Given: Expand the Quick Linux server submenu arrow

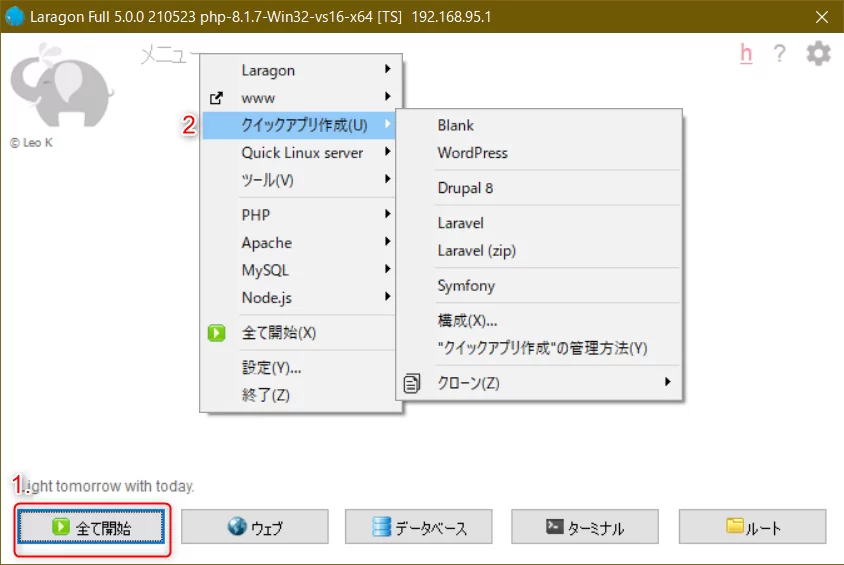Looking at the screenshot, I should tap(388, 152).
